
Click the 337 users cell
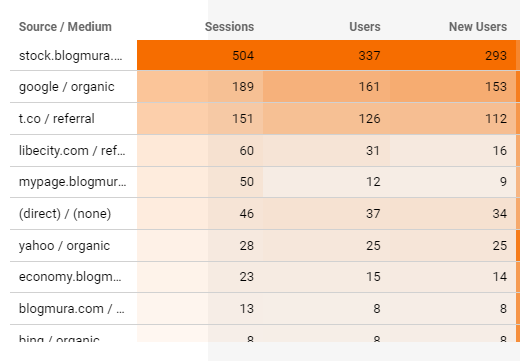[326, 55]
